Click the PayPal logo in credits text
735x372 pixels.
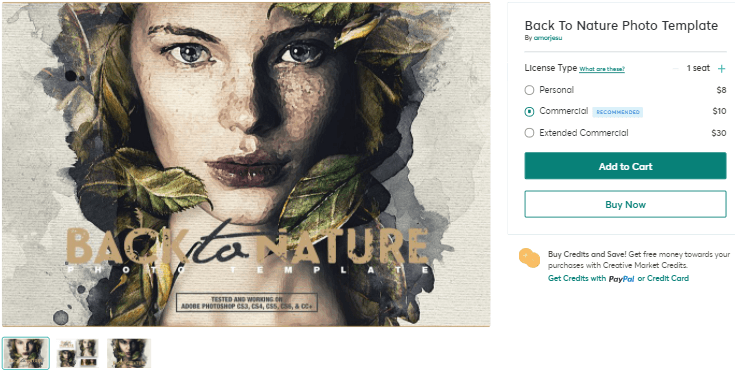(x=622, y=279)
